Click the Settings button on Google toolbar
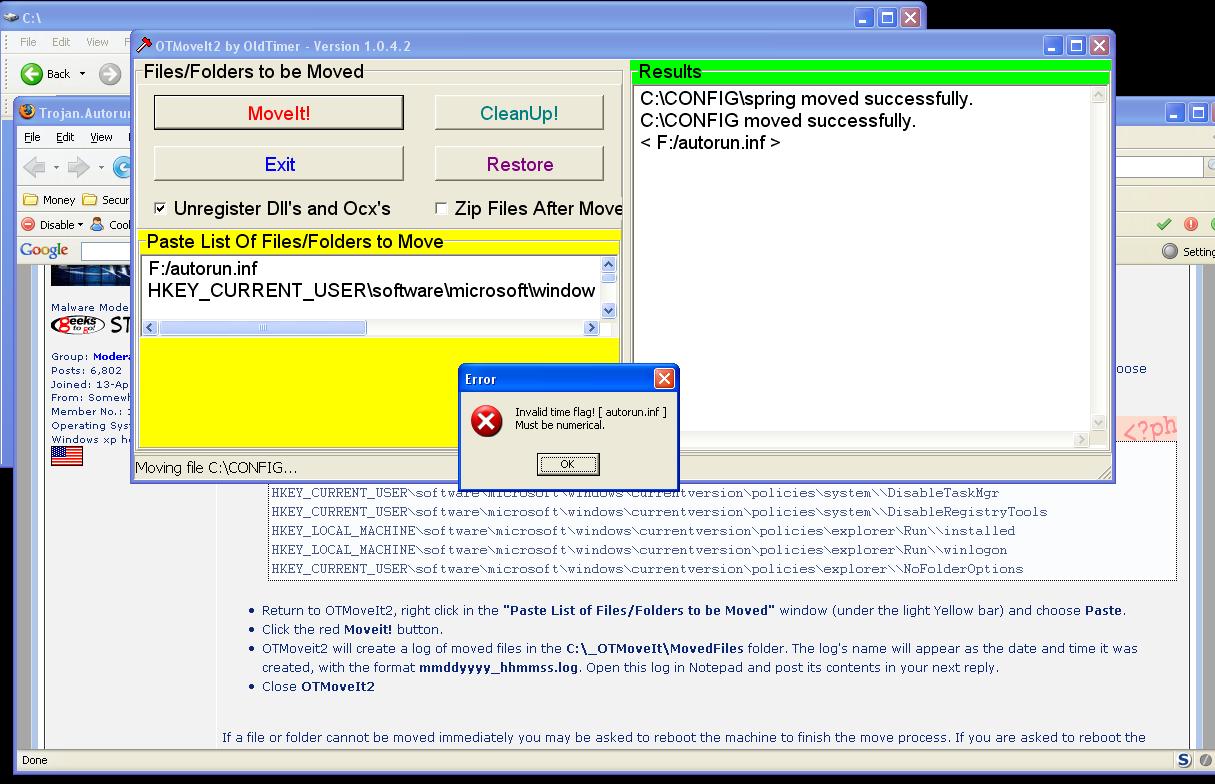 coord(1189,251)
